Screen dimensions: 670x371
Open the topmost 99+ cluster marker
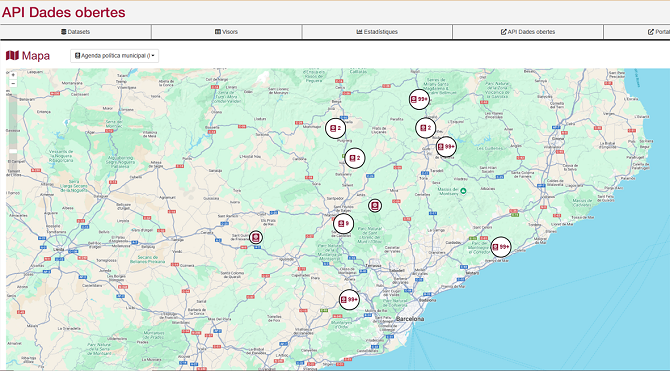(419, 100)
